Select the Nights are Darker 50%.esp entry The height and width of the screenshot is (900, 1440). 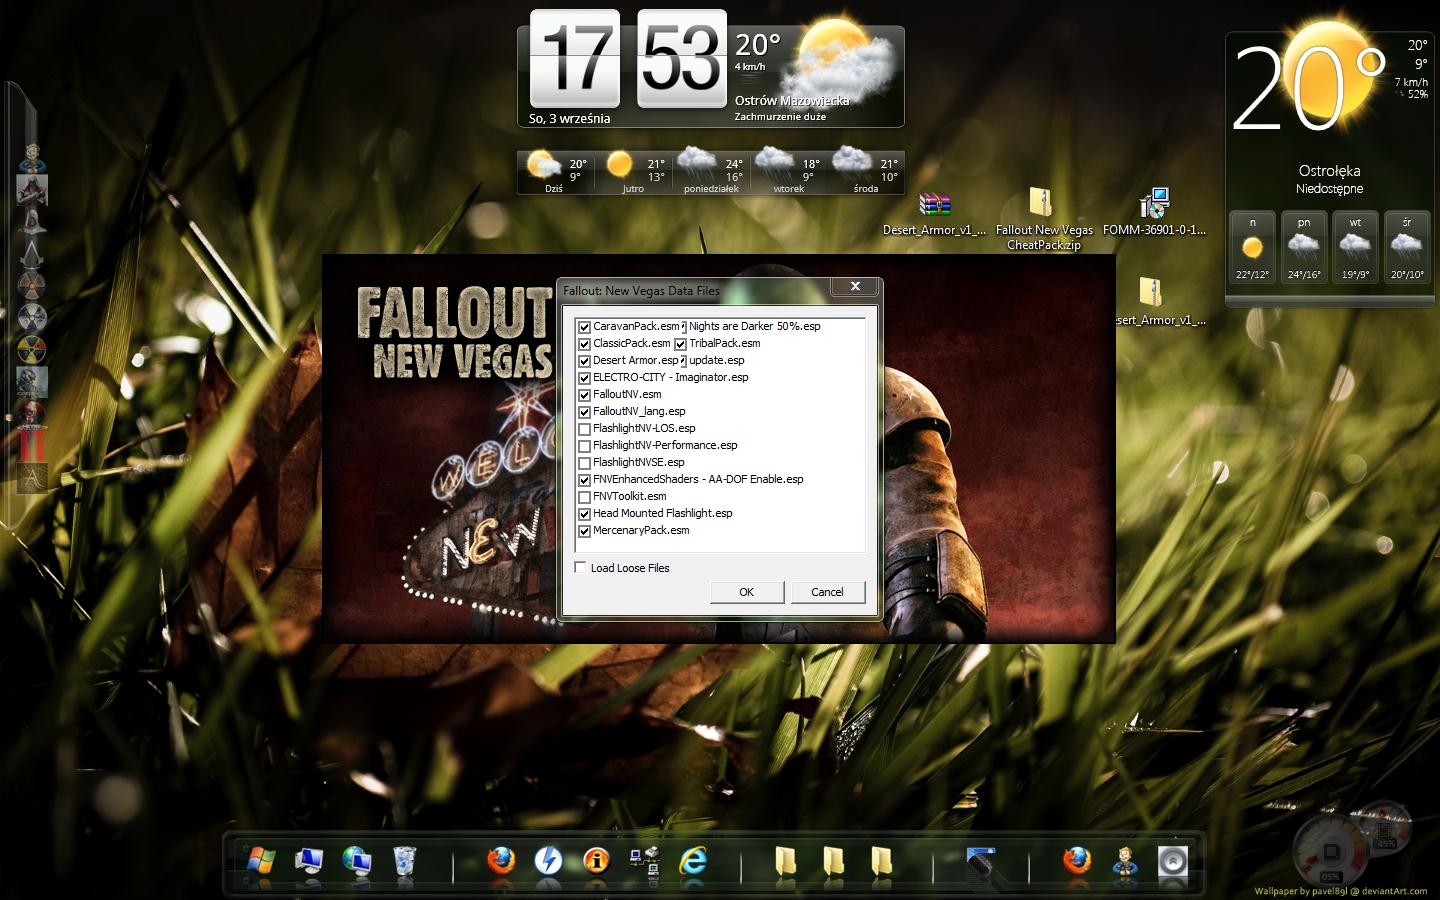click(754, 326)
